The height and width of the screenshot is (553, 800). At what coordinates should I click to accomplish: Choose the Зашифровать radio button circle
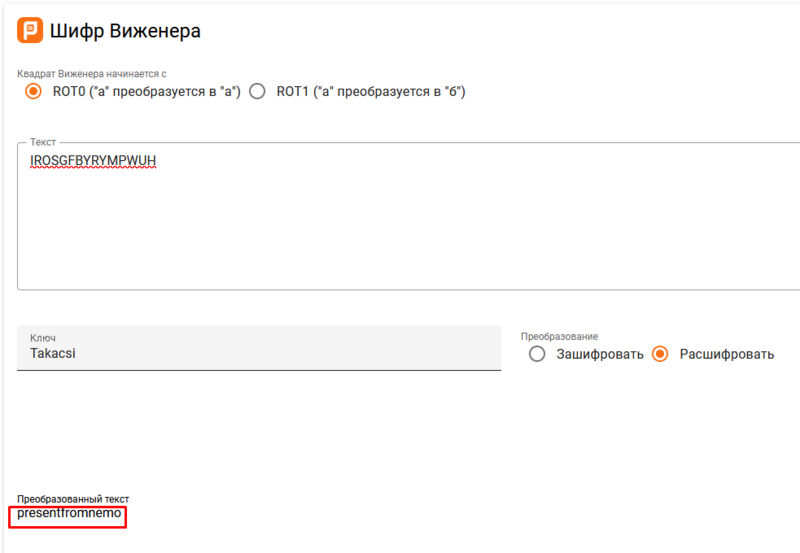(537, 354)
